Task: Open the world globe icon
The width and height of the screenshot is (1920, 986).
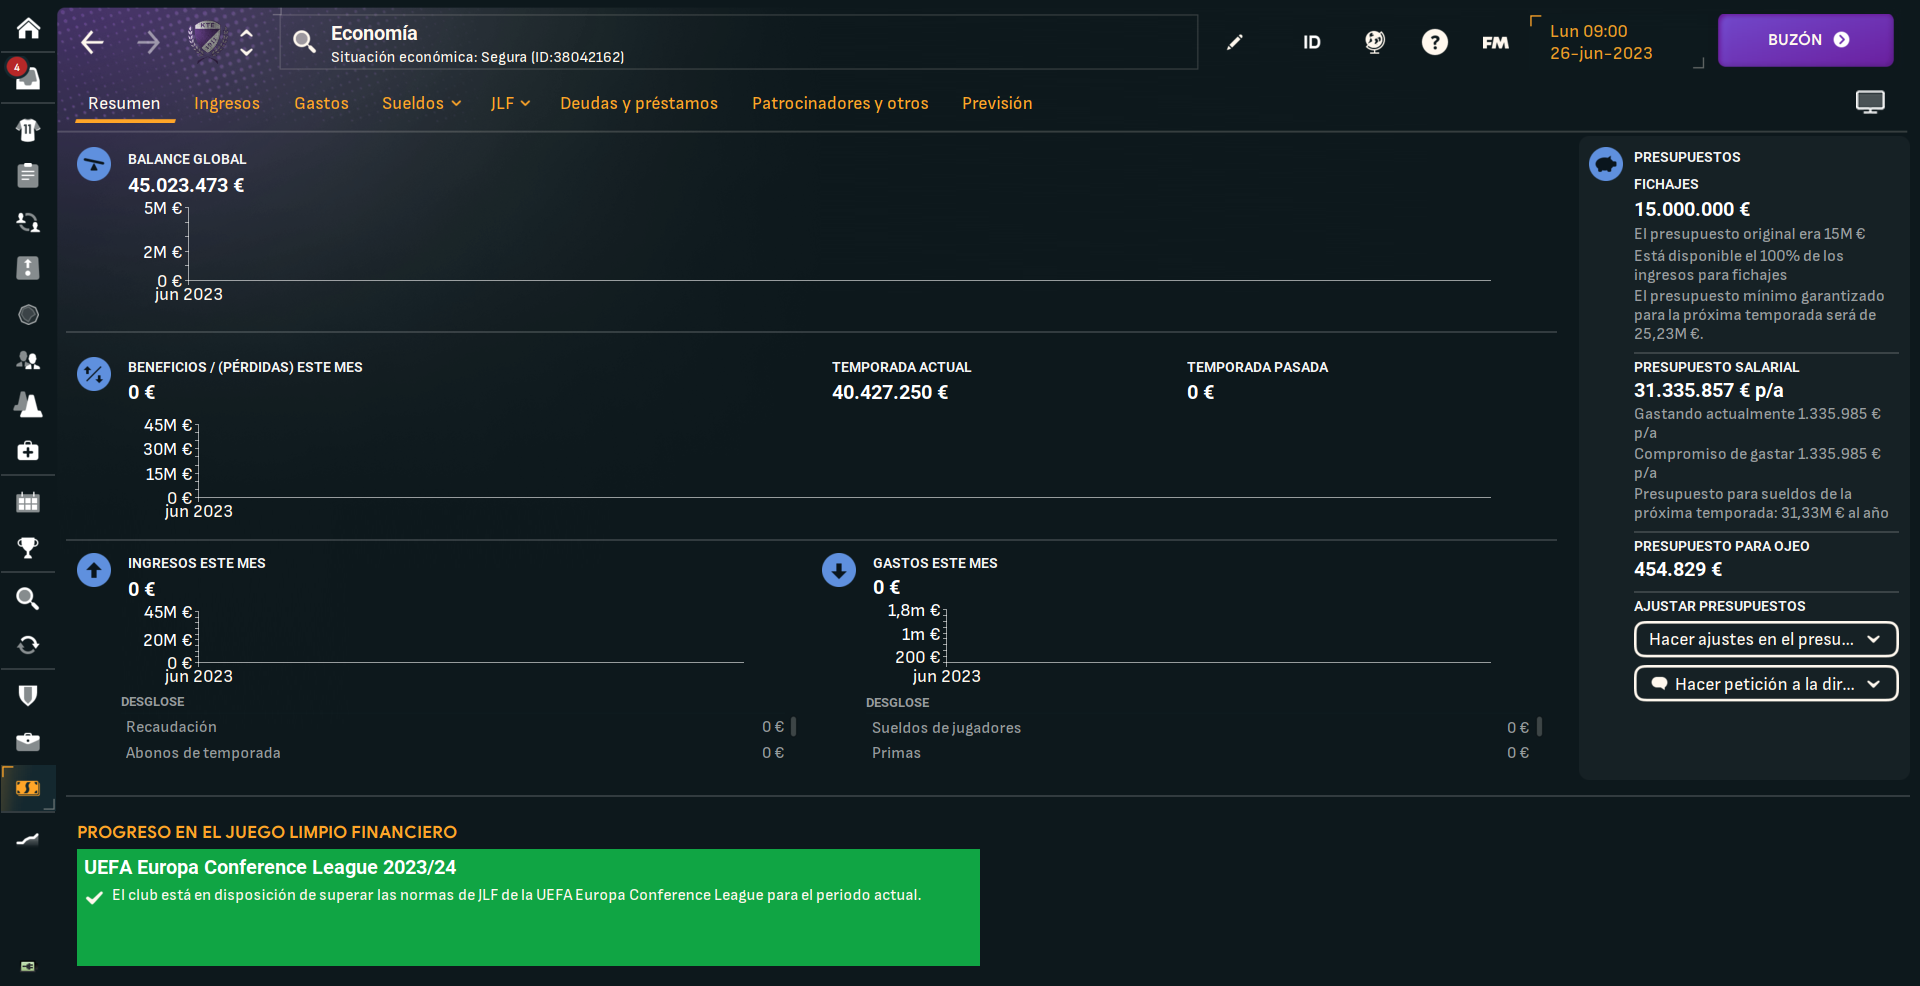Action: coord(1375,42)
